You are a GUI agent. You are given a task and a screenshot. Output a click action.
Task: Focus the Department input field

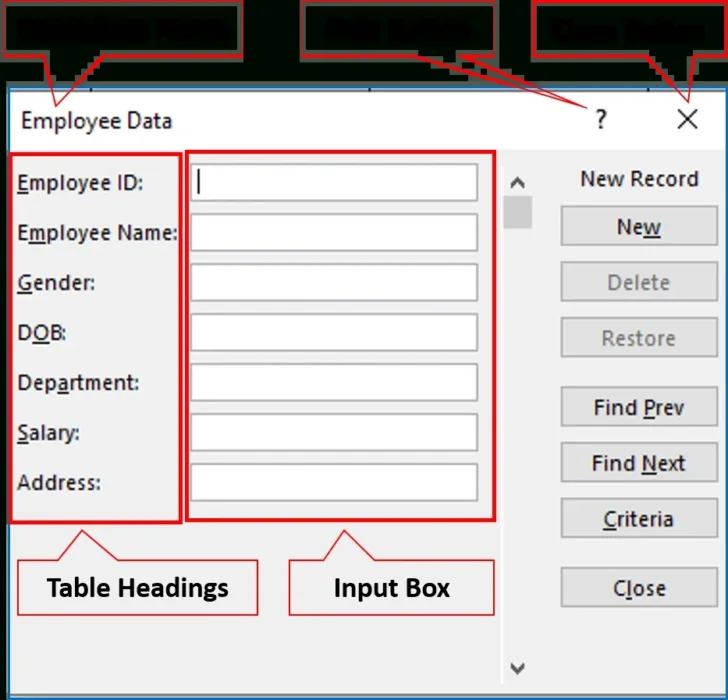point(334,382)
